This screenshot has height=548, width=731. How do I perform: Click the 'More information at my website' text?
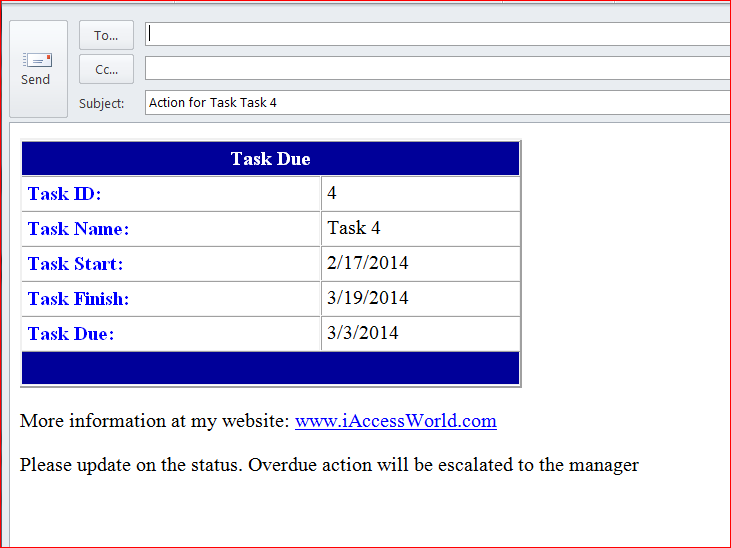pyautogui.click(x=155, y=421)
